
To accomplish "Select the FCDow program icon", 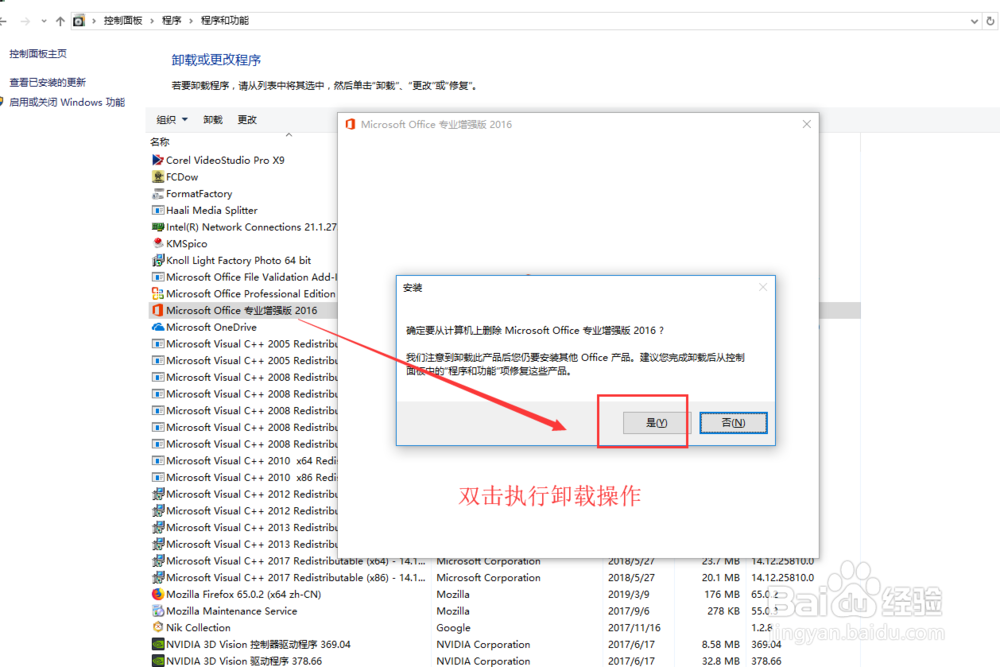I will coord(158,177).
